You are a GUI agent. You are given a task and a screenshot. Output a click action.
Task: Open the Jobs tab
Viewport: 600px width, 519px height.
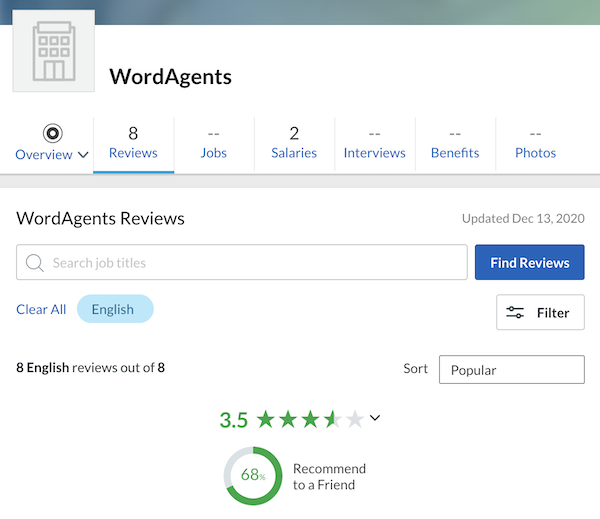click(x=214, y=145)
